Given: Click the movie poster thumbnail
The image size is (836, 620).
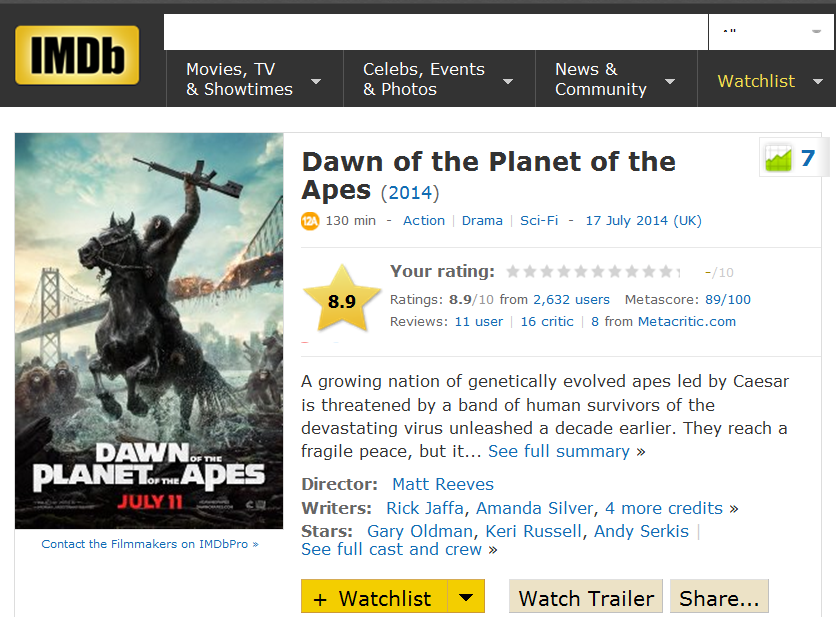Looking at the screenshot, I should click(x=149, y=330).
